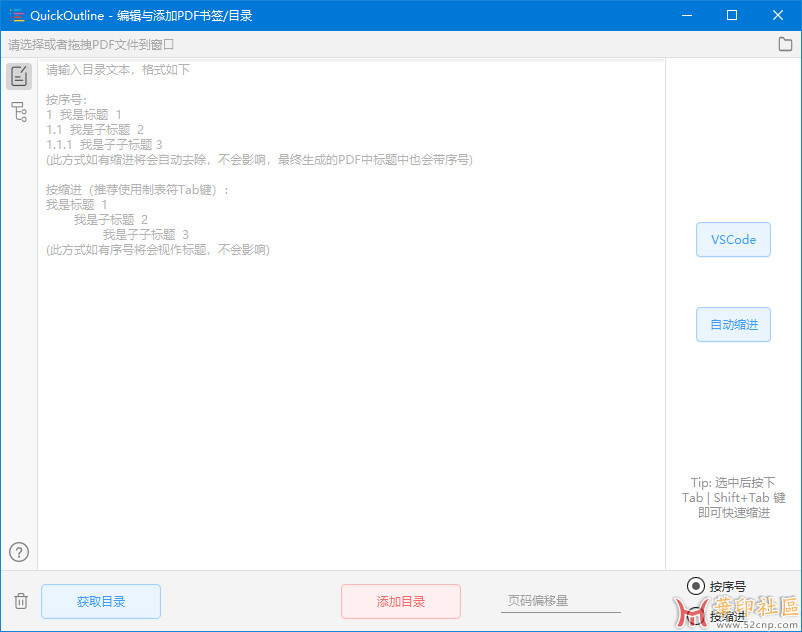Maximize the QuickOutline window

coord(732,15)
